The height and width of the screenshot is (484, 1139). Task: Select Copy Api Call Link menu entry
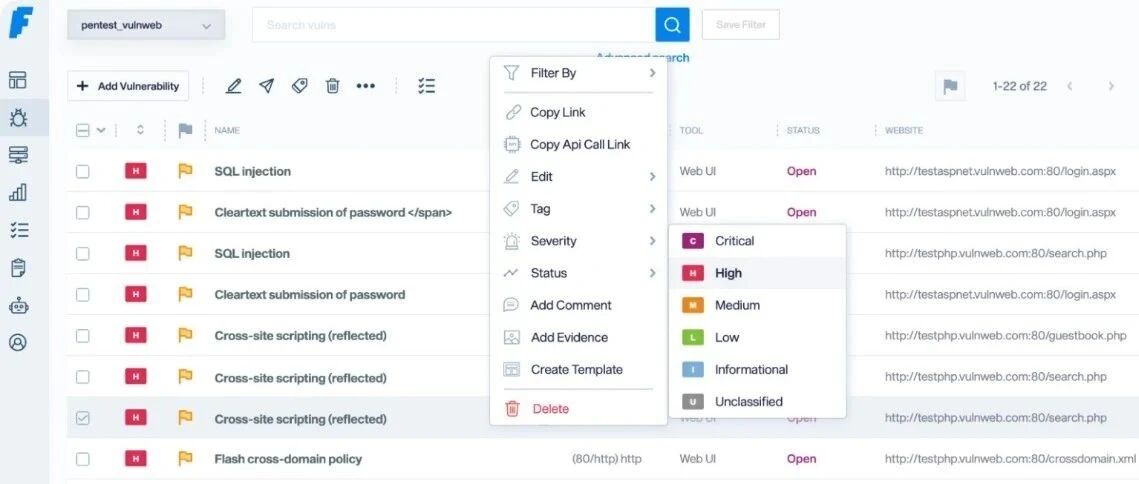tap(578, 145)
